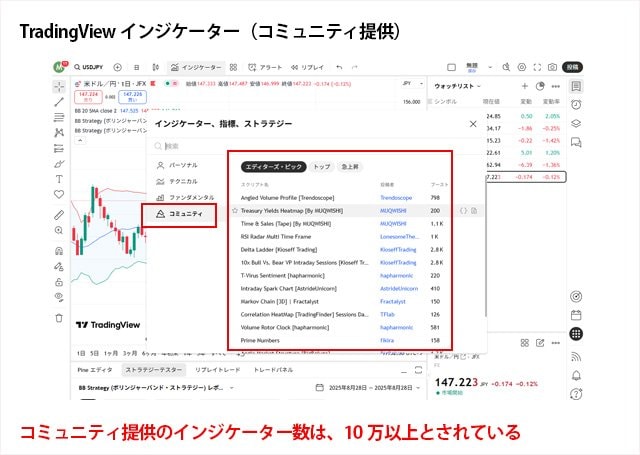
Task: Redo the last chart action
Action: pyautogui.click(x=354, y=67)
